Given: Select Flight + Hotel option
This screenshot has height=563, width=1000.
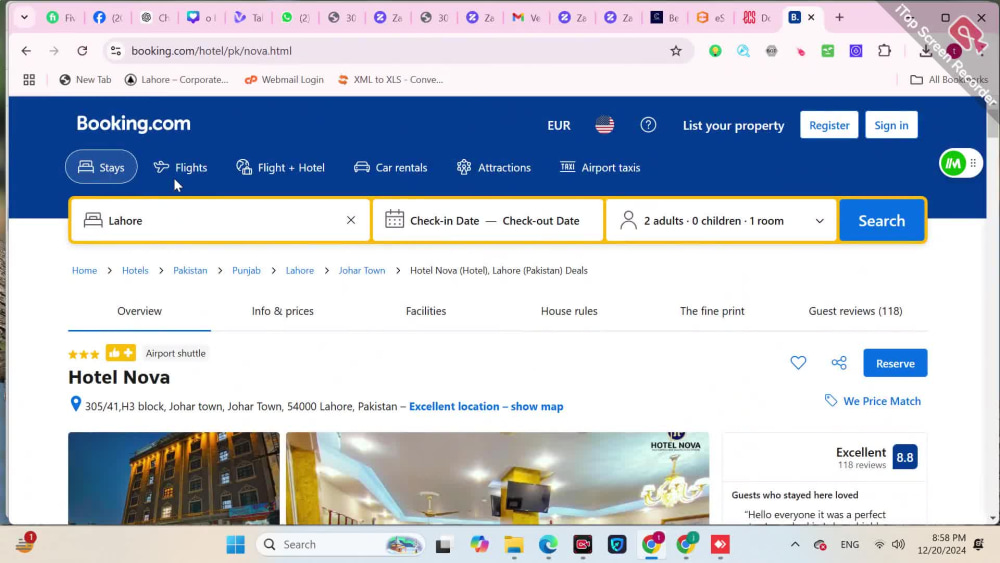Looking at the screenshot, I should pos(281,167).
